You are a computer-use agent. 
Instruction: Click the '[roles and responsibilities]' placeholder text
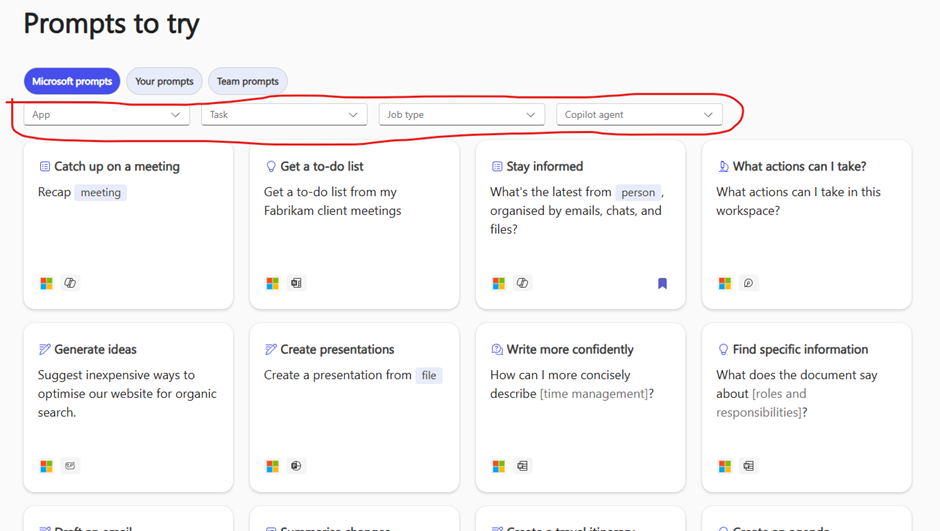[x=761, y=403]
